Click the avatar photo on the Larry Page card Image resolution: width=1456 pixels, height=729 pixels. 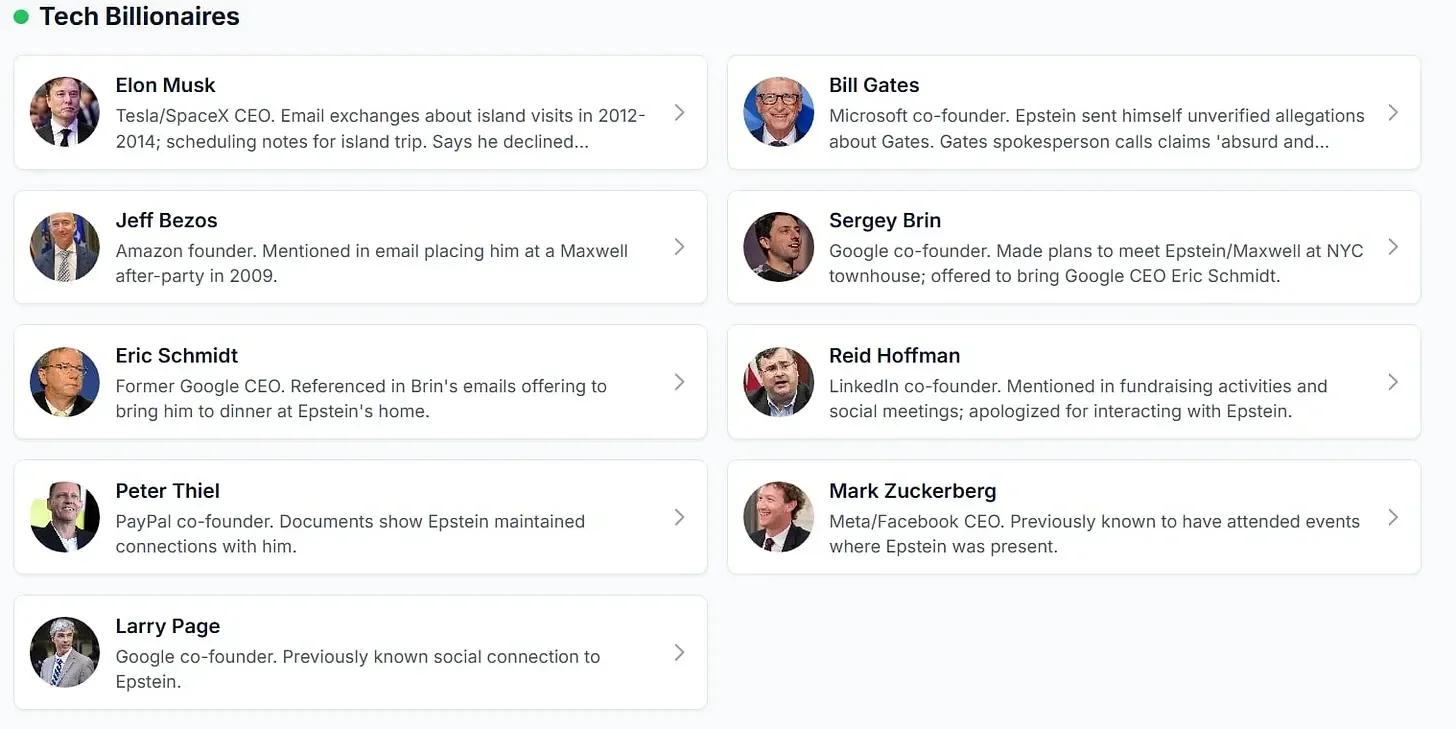coord(65,652)
